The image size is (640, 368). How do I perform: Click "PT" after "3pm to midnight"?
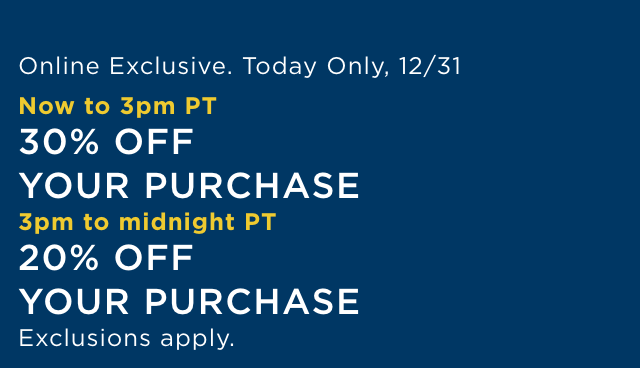click(x=260, y=222)
